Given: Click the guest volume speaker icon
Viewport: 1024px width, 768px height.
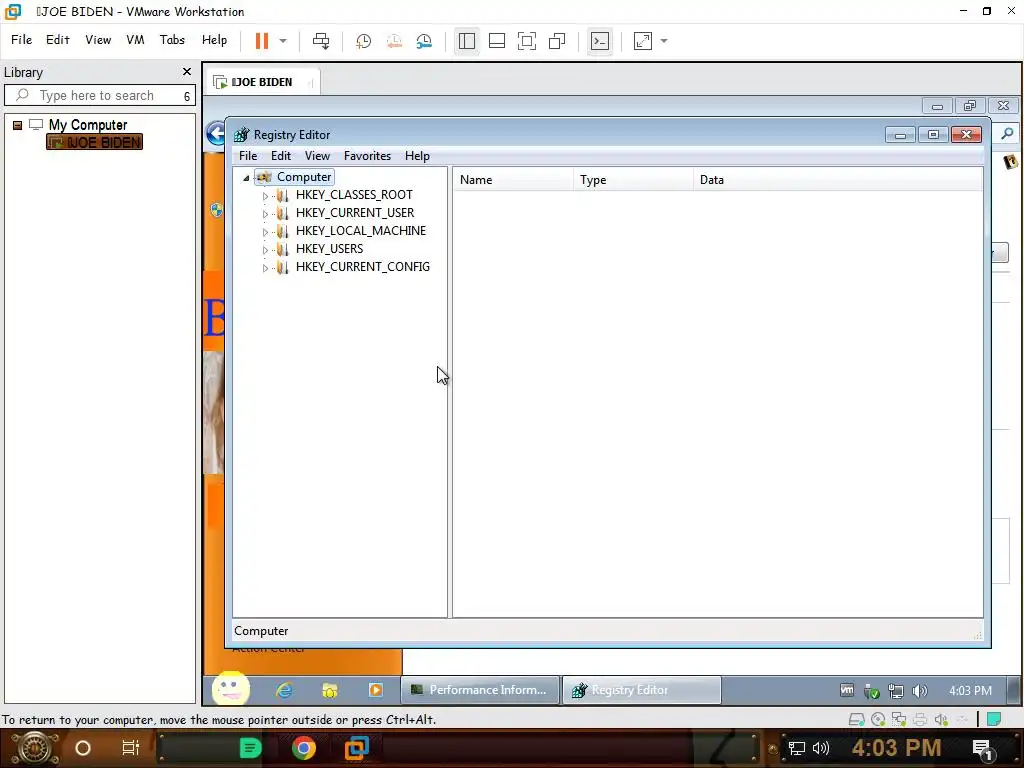Looking at the screenshot, I should coord(920,691).
